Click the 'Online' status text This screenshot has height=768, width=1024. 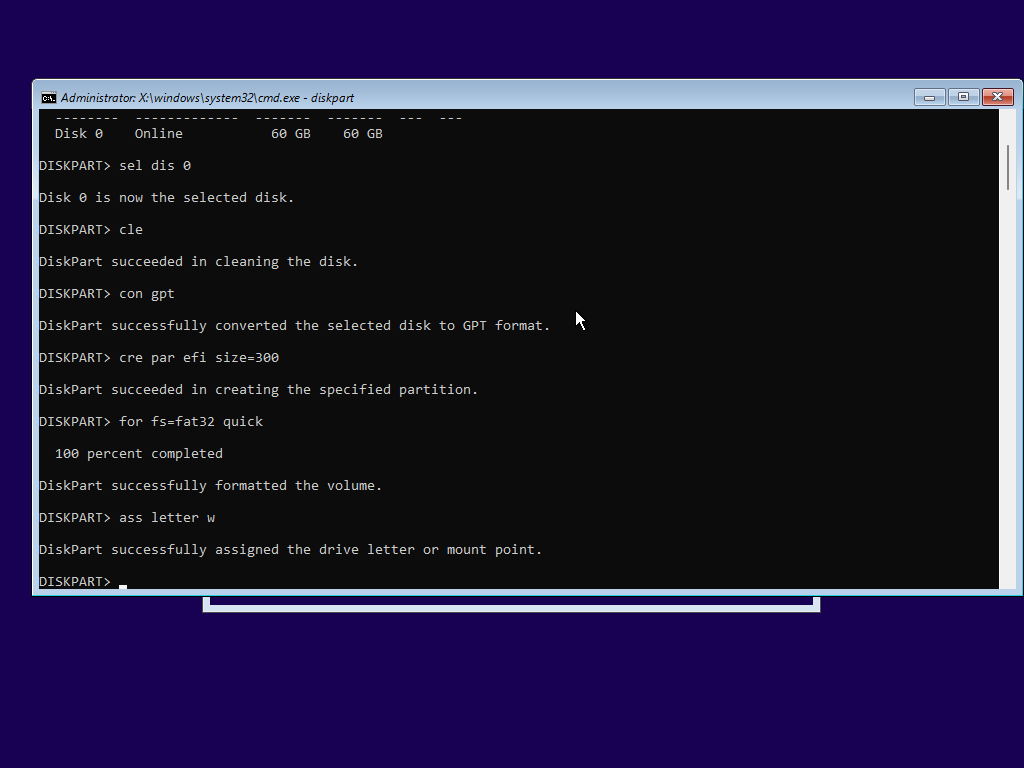(x=159, y=134)
